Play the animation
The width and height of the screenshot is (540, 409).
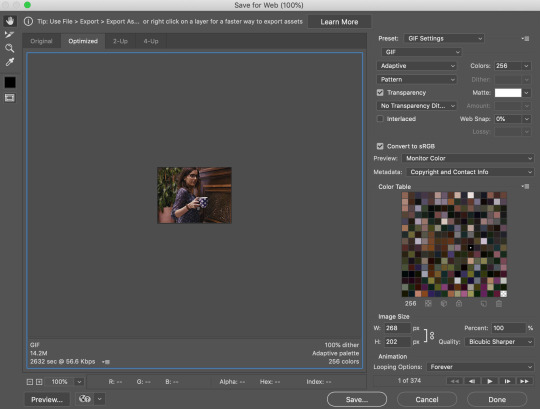(x=490, y=381)
